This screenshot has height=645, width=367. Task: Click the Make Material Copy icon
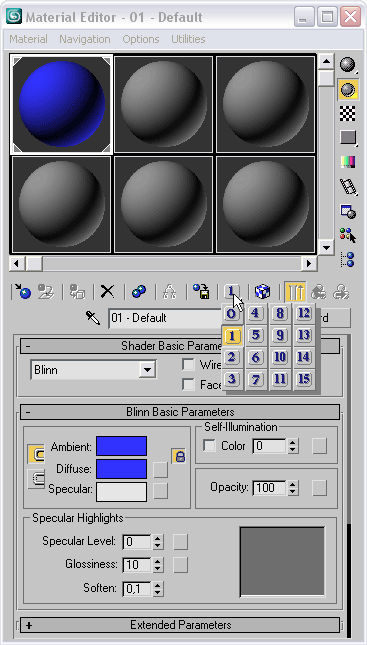139,292
